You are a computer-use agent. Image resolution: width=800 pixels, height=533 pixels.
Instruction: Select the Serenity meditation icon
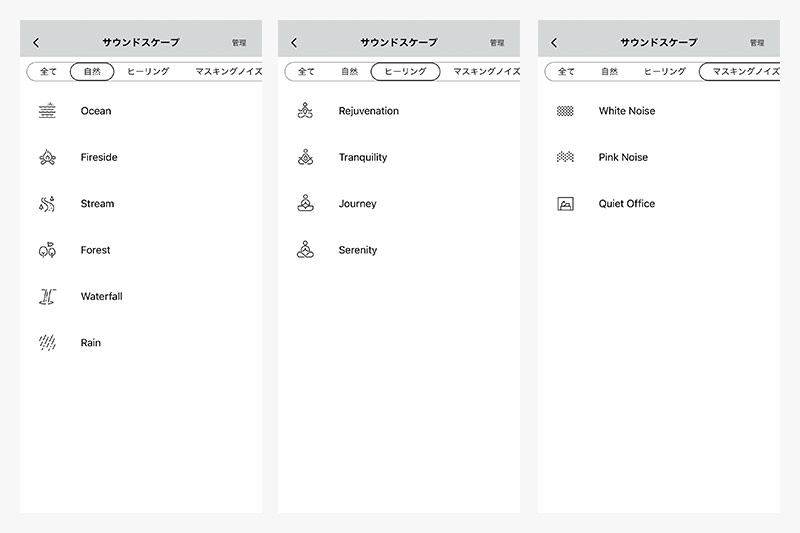[x=305, y=250]
